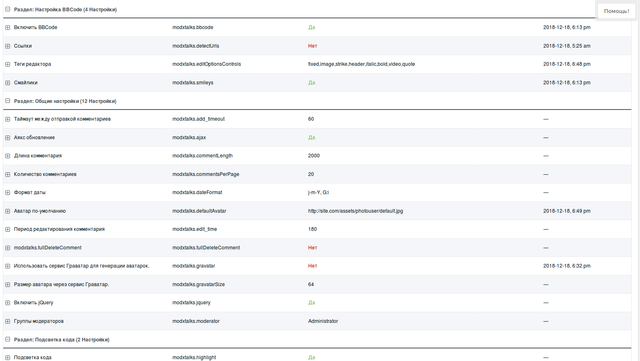Expand the Ссылки row details

click(7, 46)
